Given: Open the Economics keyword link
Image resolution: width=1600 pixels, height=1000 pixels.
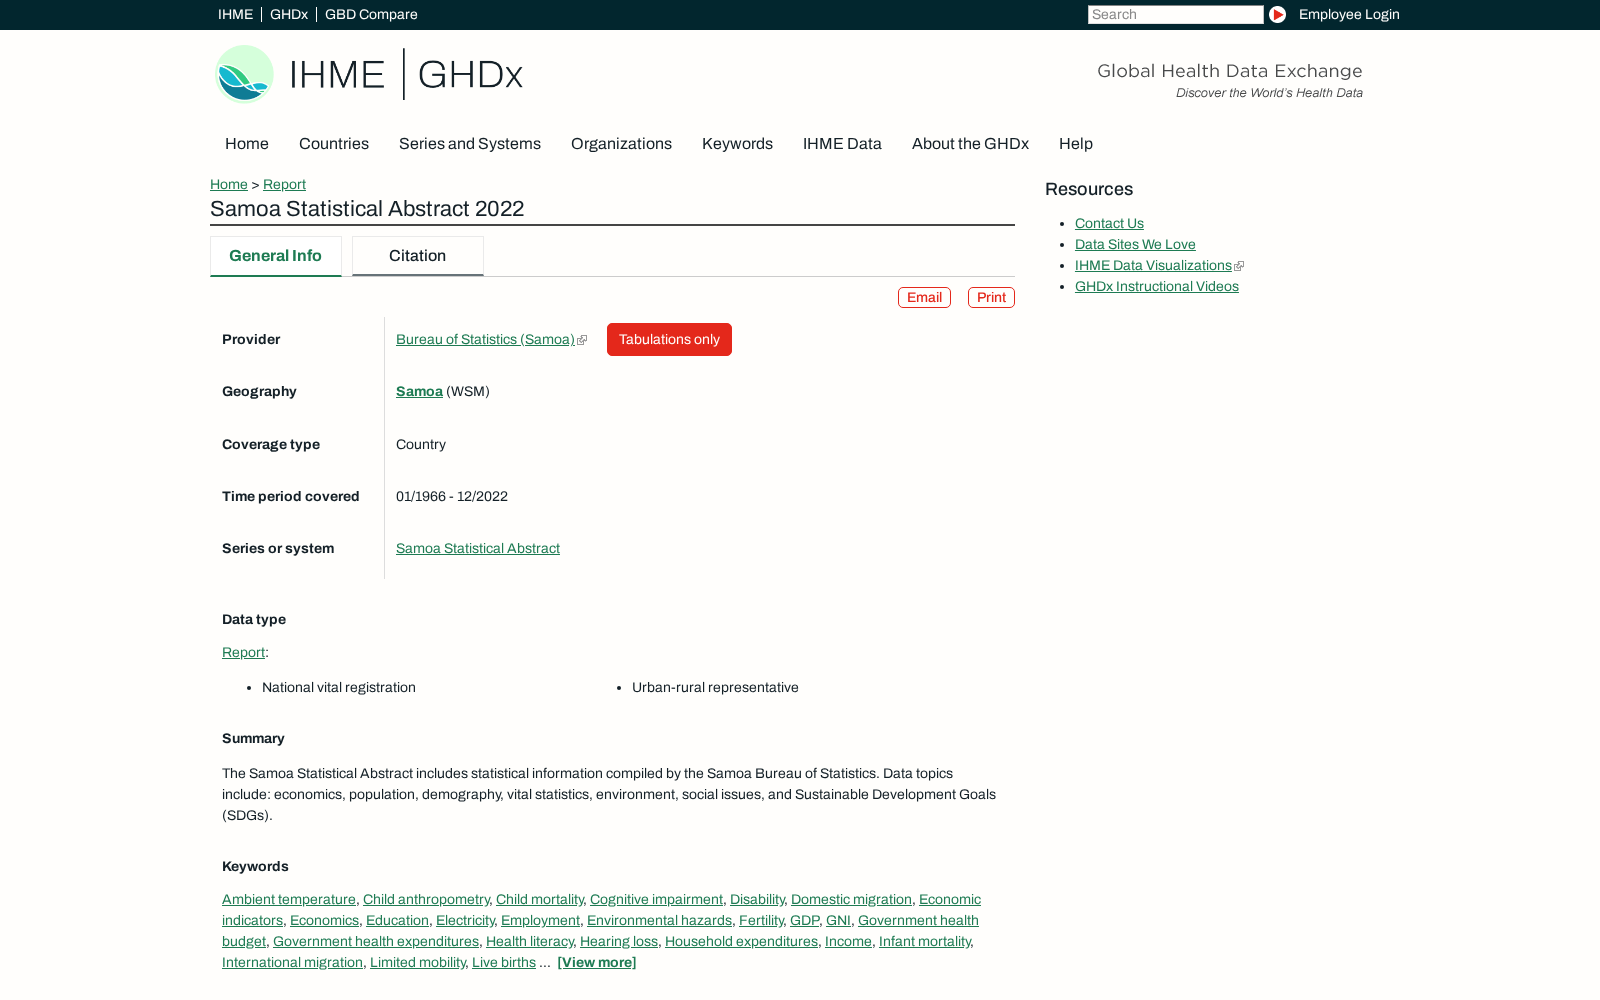Looking at the screenshot, I should point(324,921).
